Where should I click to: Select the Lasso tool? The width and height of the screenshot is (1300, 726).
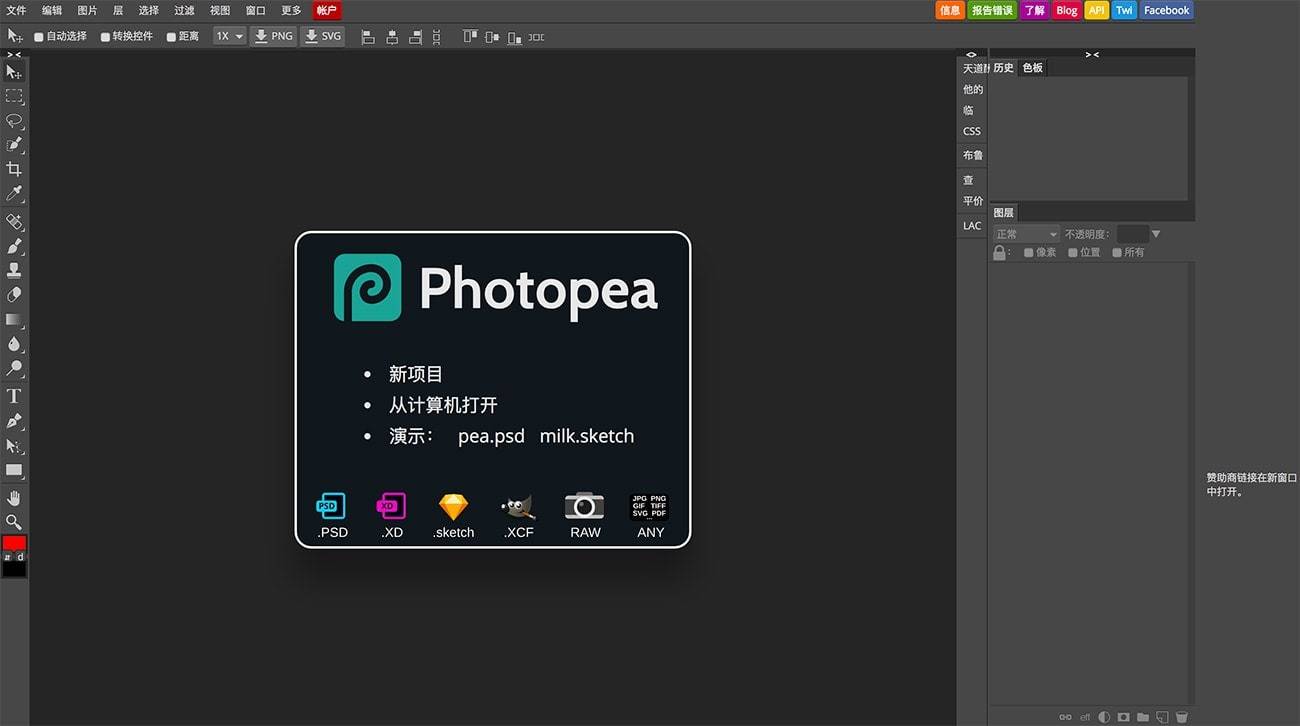click(14, 121)
